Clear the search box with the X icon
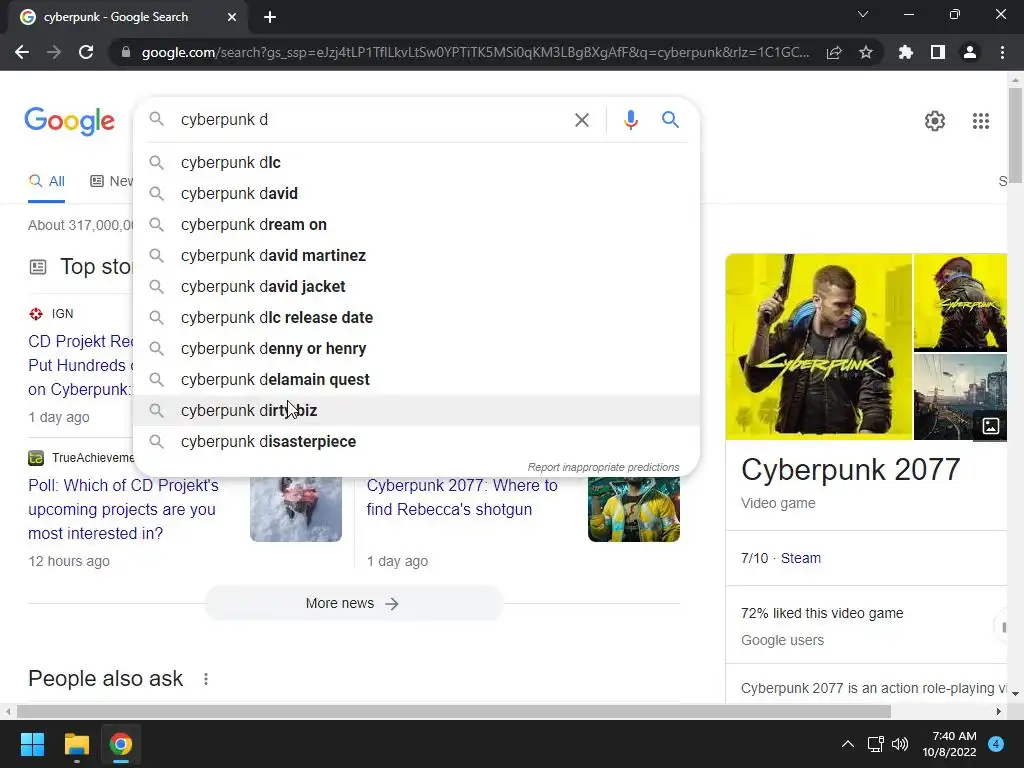1024x768 pixels. tap(581, 120)
